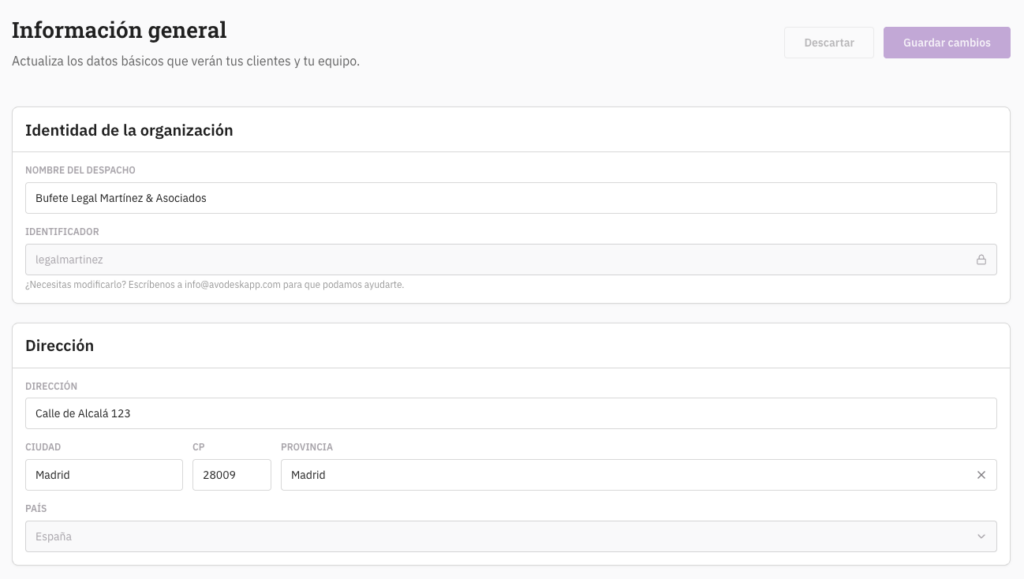Viewport: 1024px width, 579px height.
Task: Focus the Nombre del despacho input field
Action: point(510,198)
